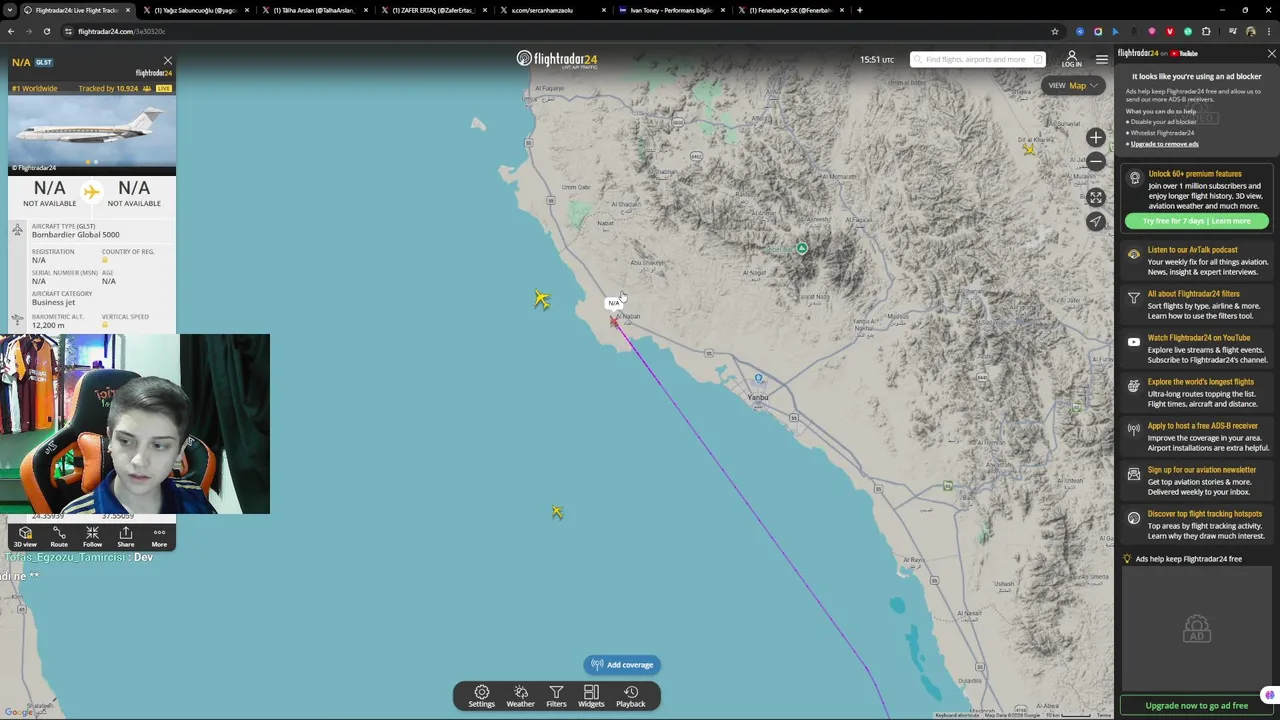Select yellow aircraft west of coast
This screenshot has height=720, width=1280.
[x=541, y=299]
